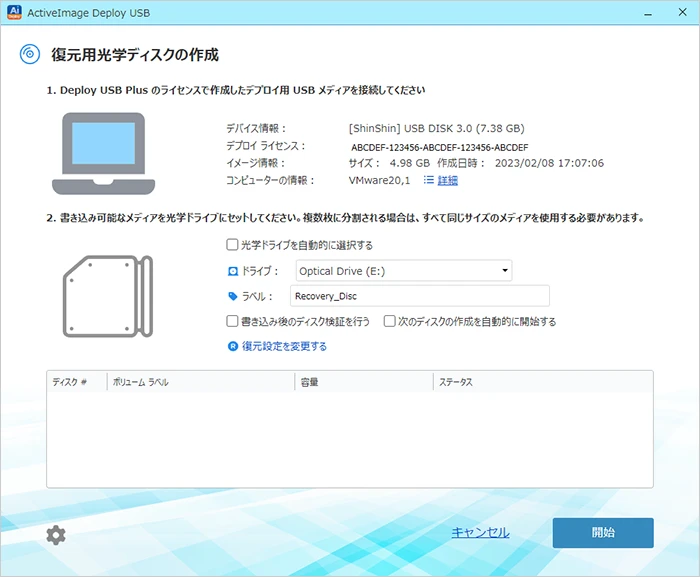Viewport: 700px width, 577px height.
Task: Minimize the ActiveImage Deploy USB window
Action: [x=648, y=13]
